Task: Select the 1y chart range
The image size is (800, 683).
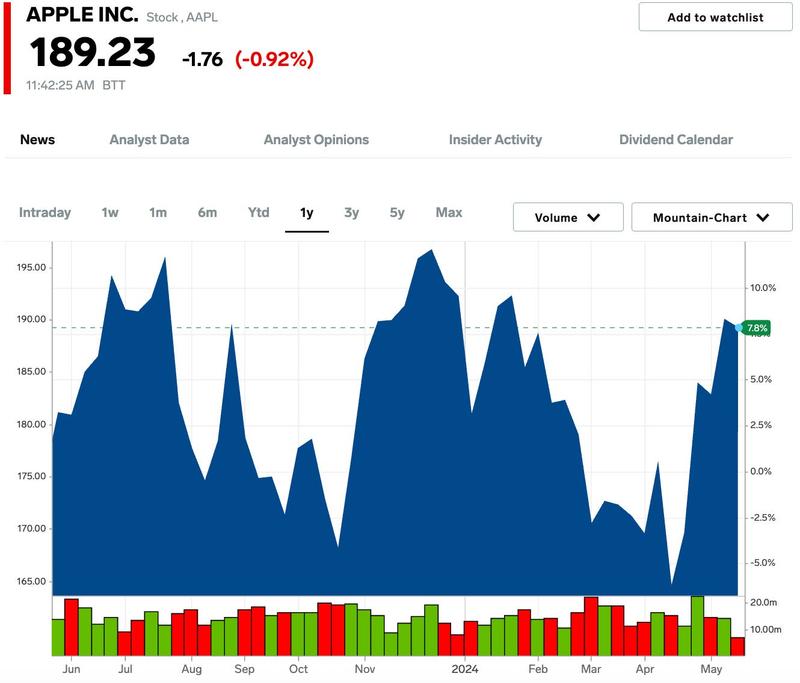Action: point(307,213)
